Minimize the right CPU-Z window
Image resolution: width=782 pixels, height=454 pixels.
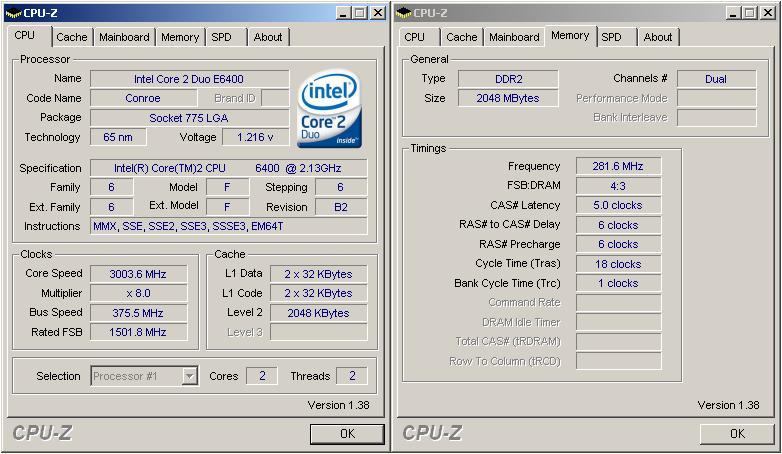click(732, 13)
